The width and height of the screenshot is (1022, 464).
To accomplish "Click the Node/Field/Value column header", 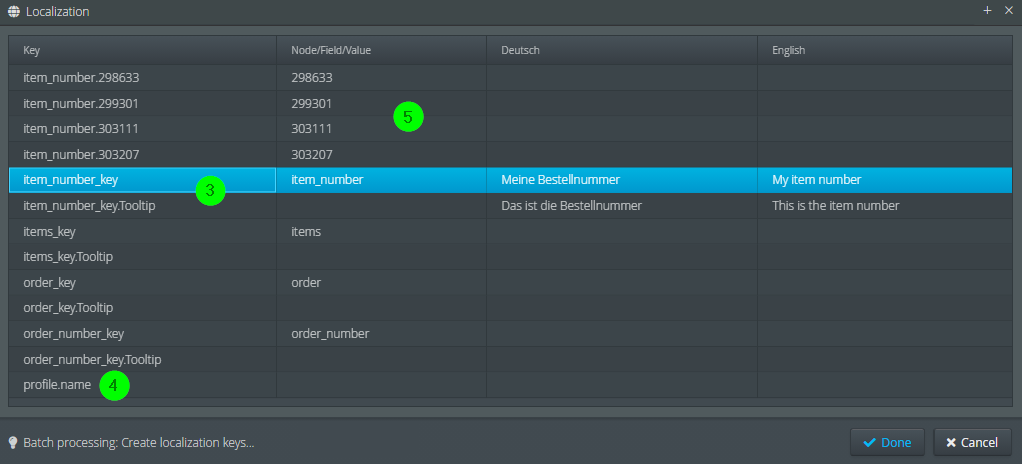I will tap(381, 50).
